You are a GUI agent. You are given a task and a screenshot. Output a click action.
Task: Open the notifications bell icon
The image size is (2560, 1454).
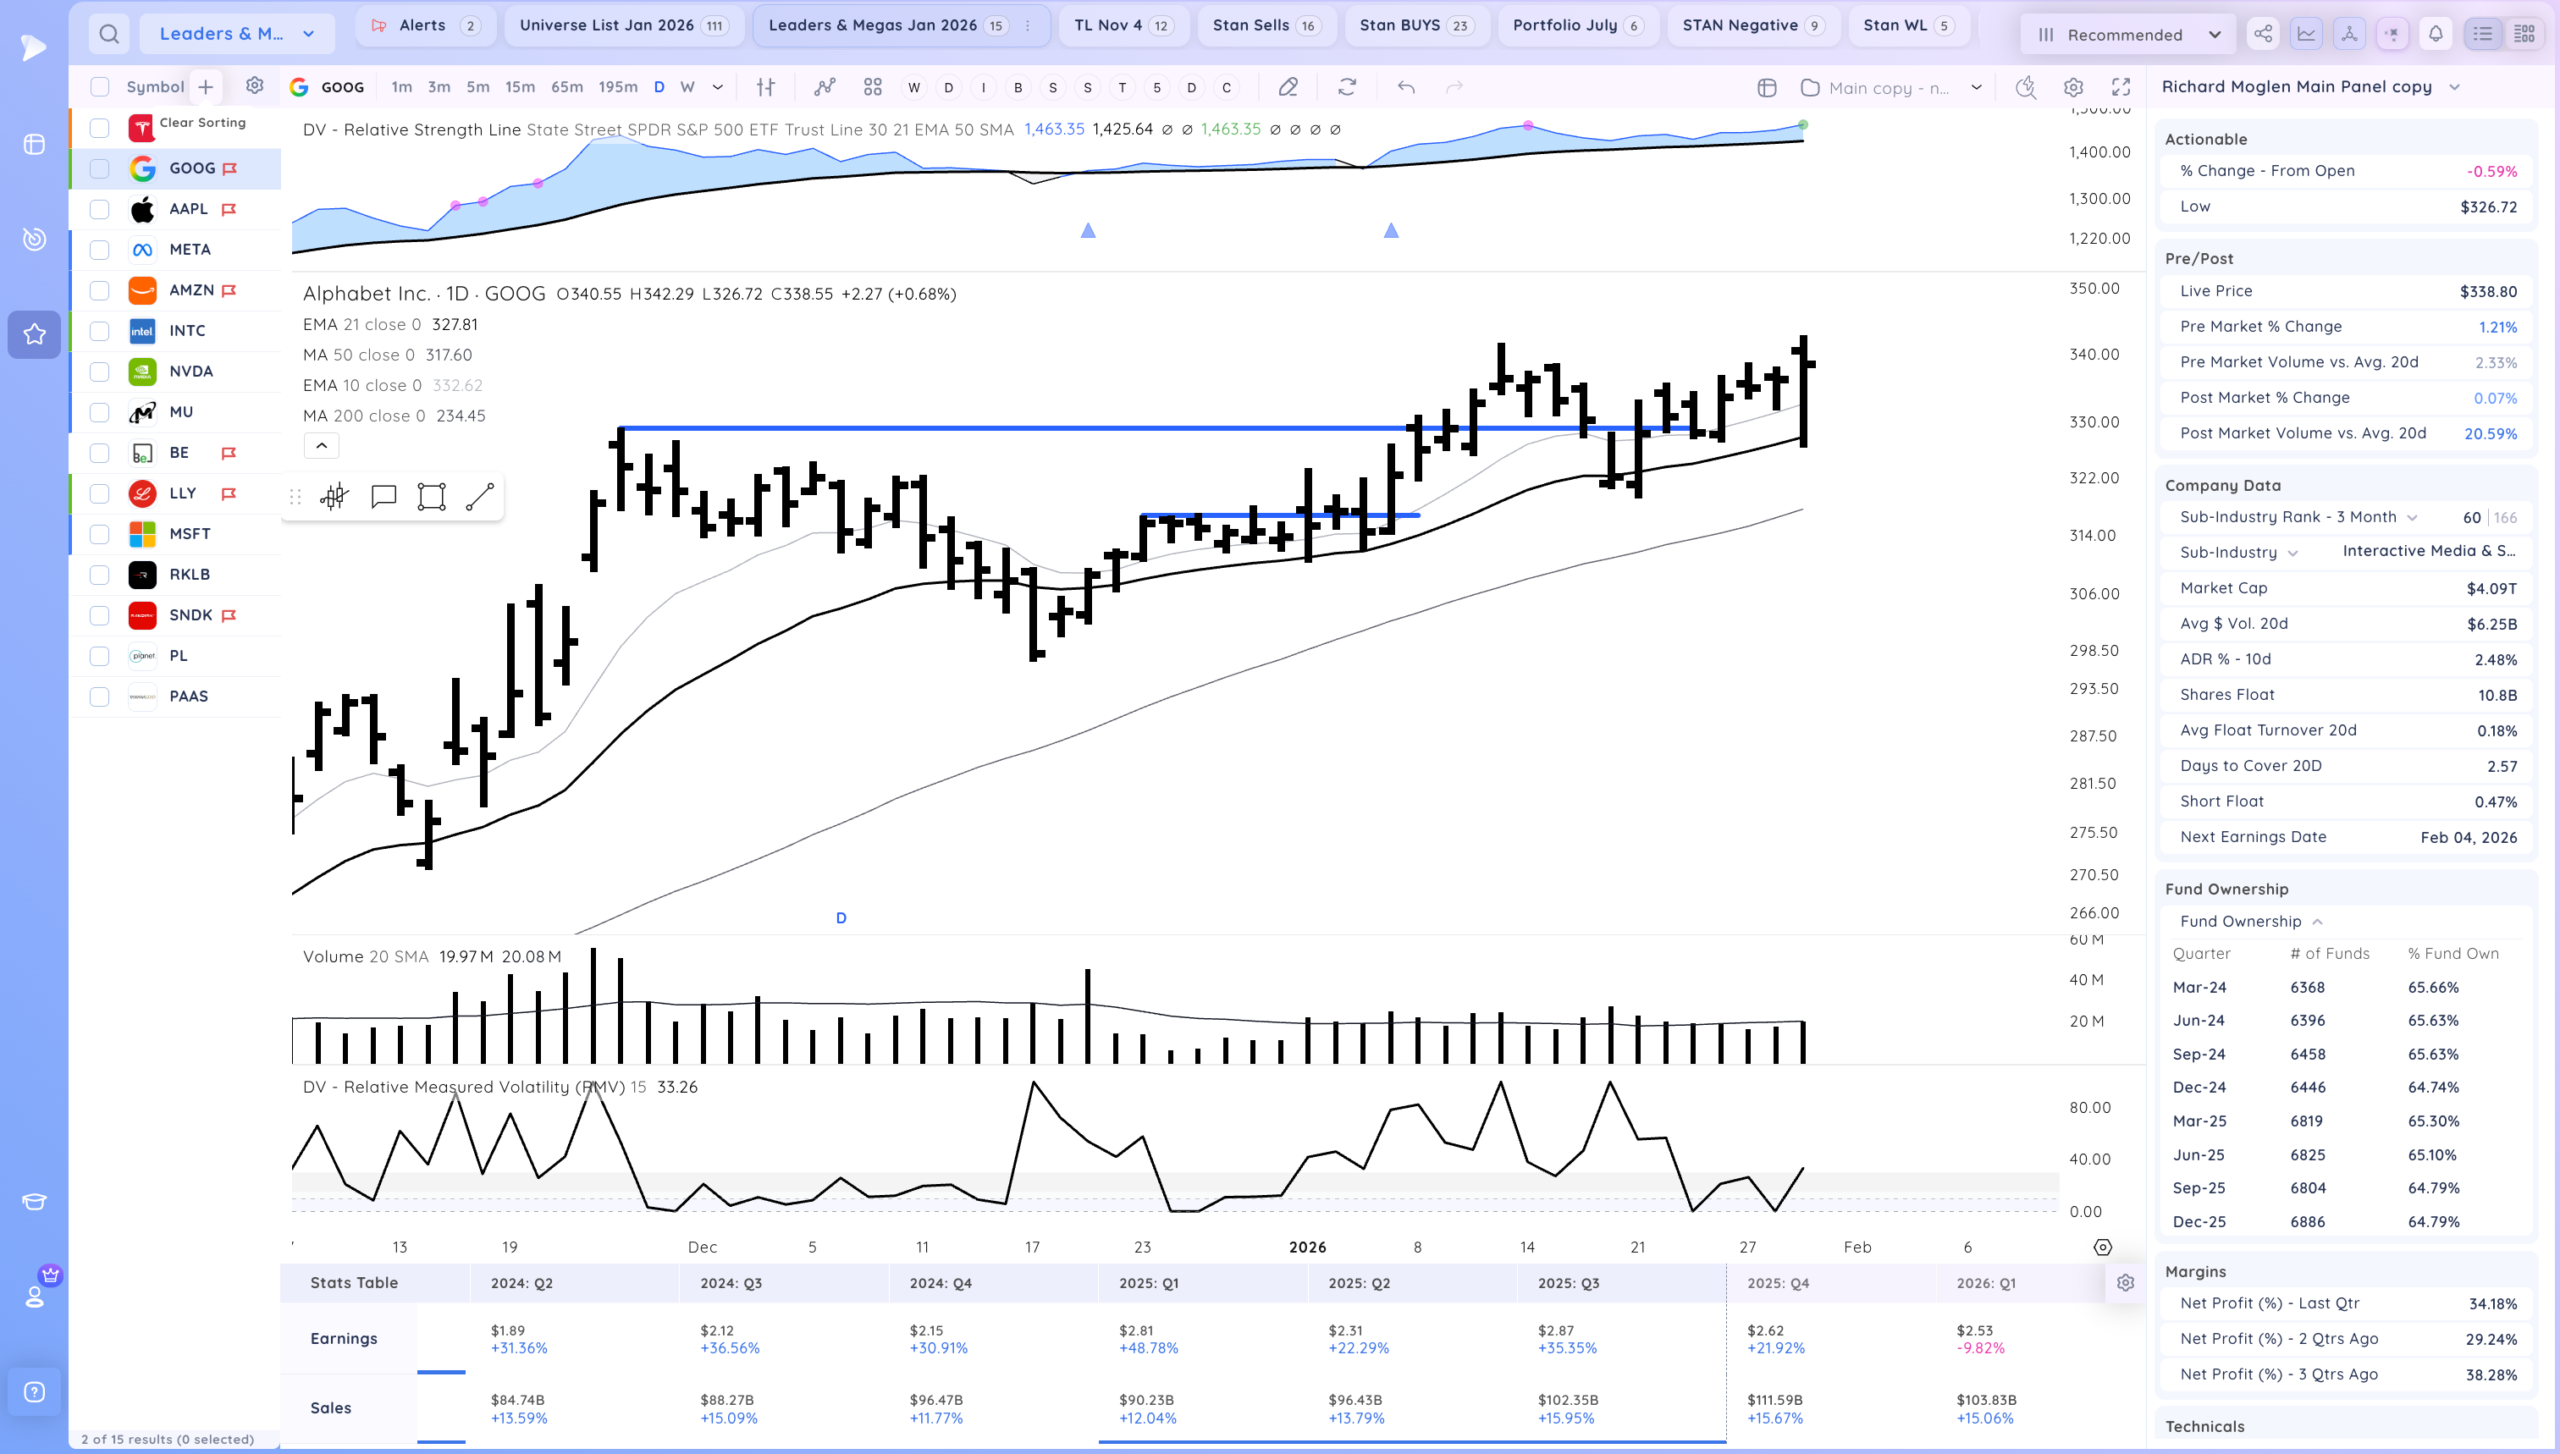pyautogui.click(x=2435, y=33)
